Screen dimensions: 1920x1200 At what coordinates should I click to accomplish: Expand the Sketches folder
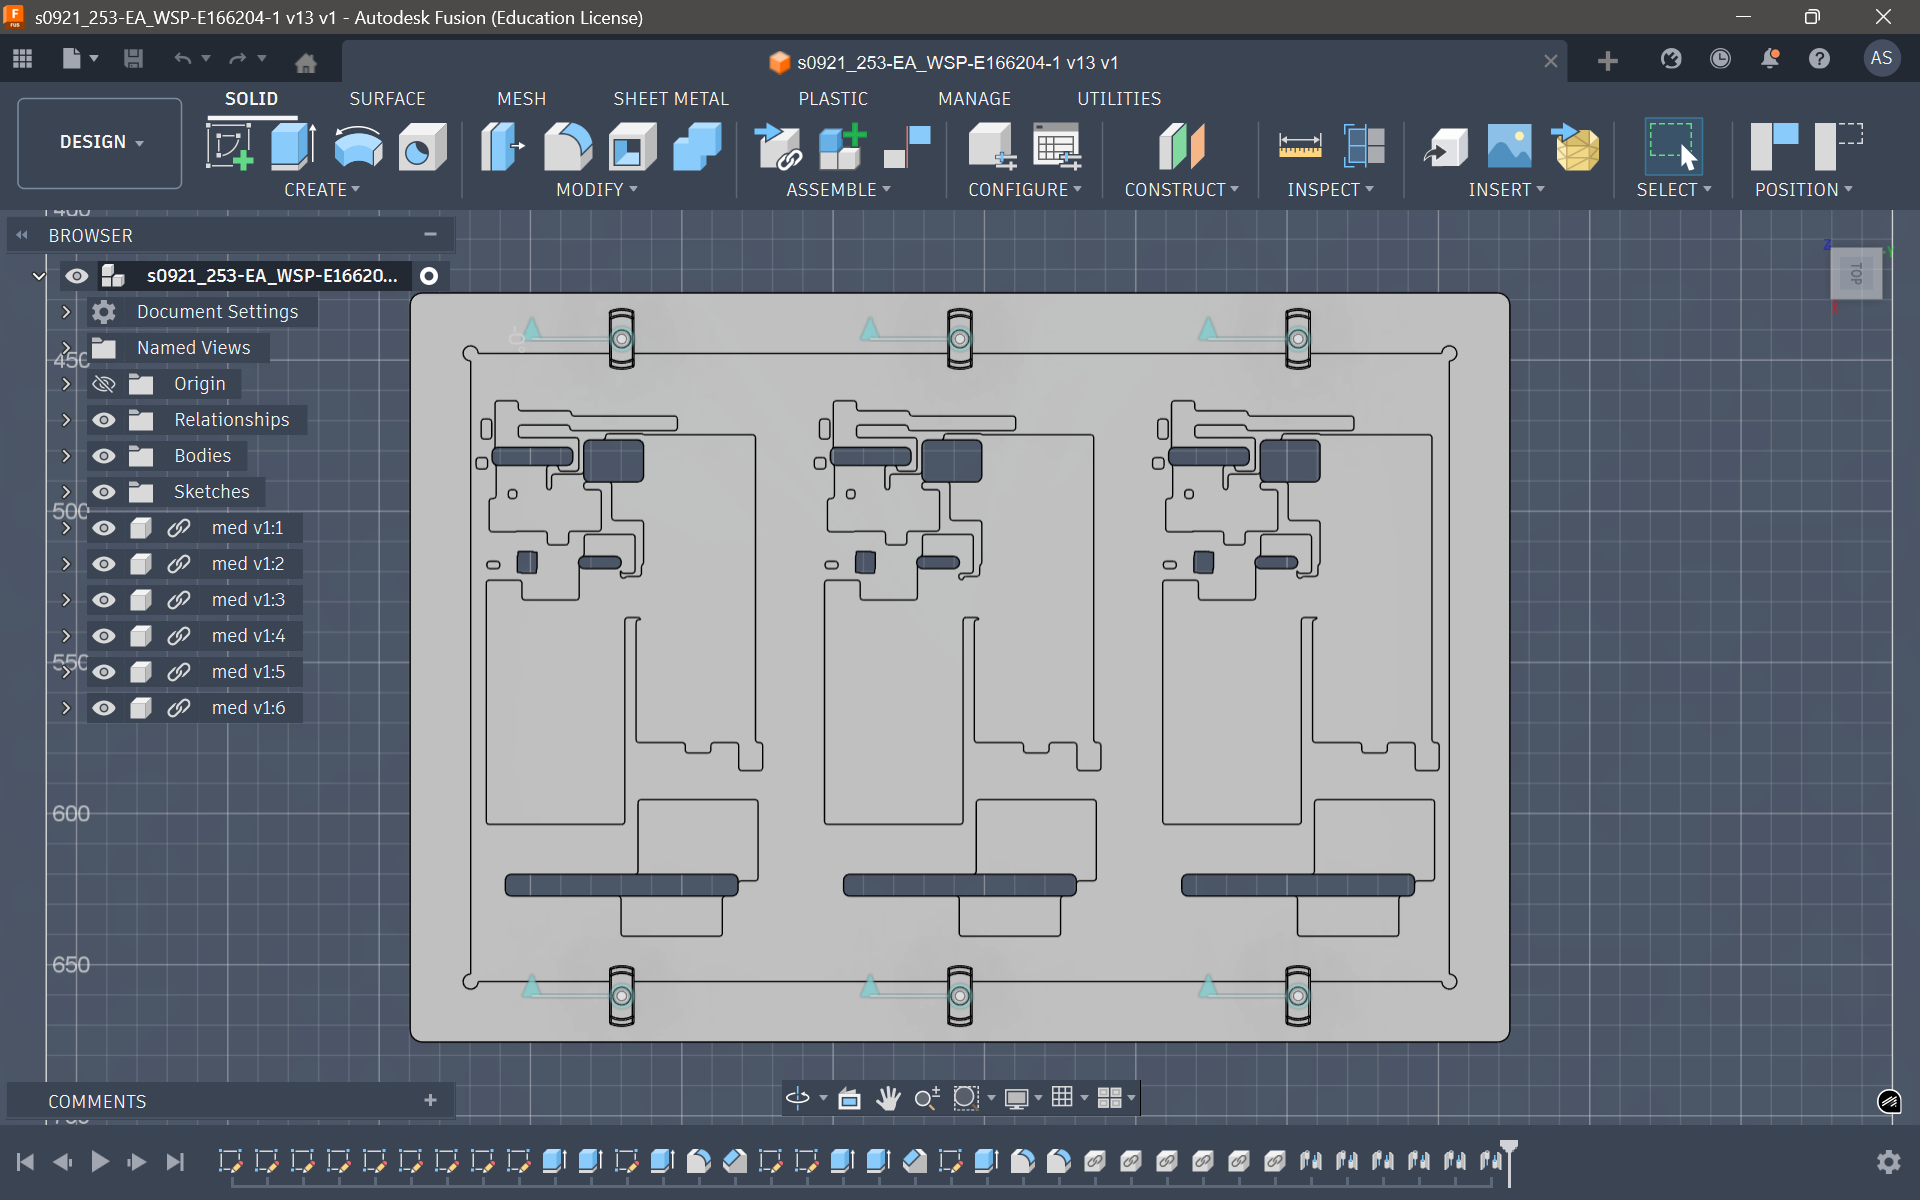(66, 492)
